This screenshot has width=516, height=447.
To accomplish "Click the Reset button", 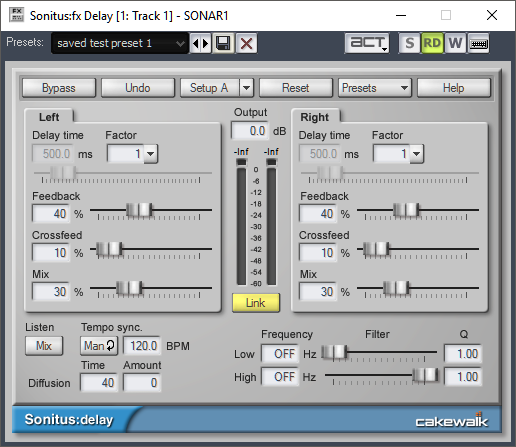I will click(x=296, y=88).
